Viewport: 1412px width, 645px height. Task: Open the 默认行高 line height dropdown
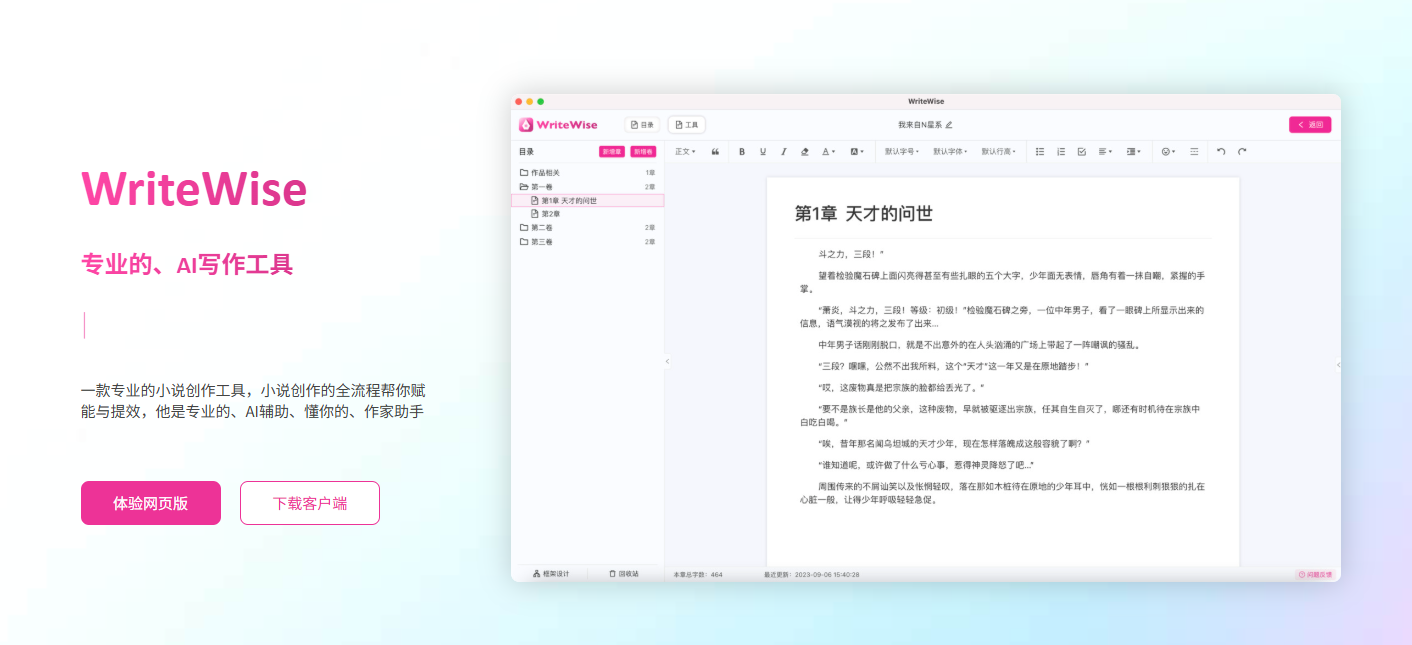[998, 152]
